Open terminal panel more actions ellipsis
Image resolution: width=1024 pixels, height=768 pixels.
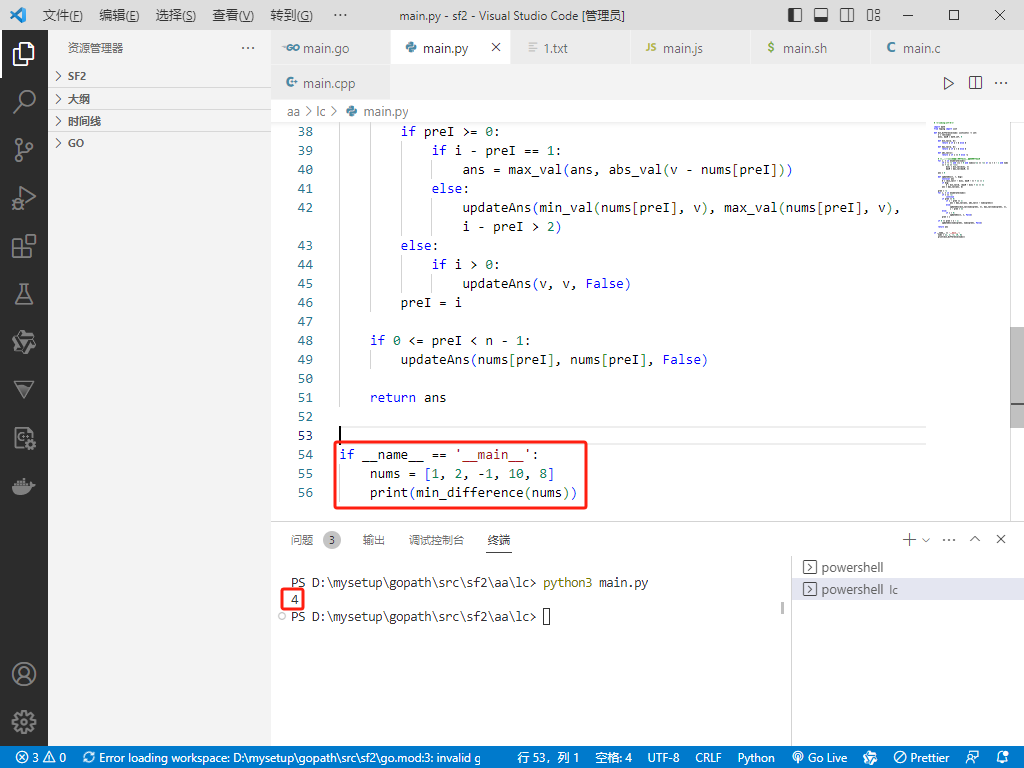pyautogui.click(x=949, y=539)
